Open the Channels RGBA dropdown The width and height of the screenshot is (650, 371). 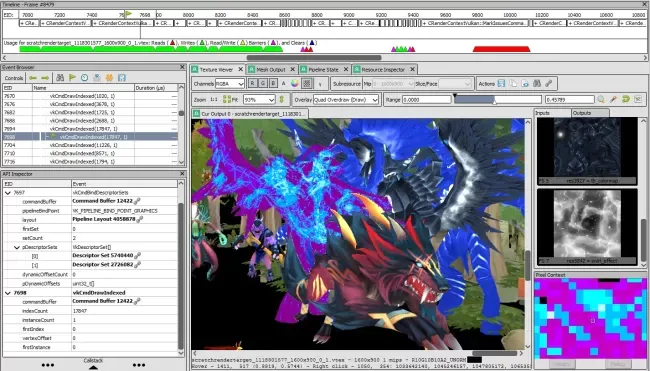[230, 84]
